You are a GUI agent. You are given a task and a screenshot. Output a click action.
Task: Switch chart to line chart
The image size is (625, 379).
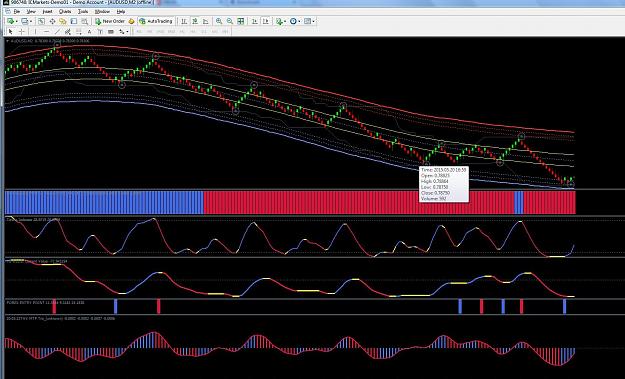point(206,21)
